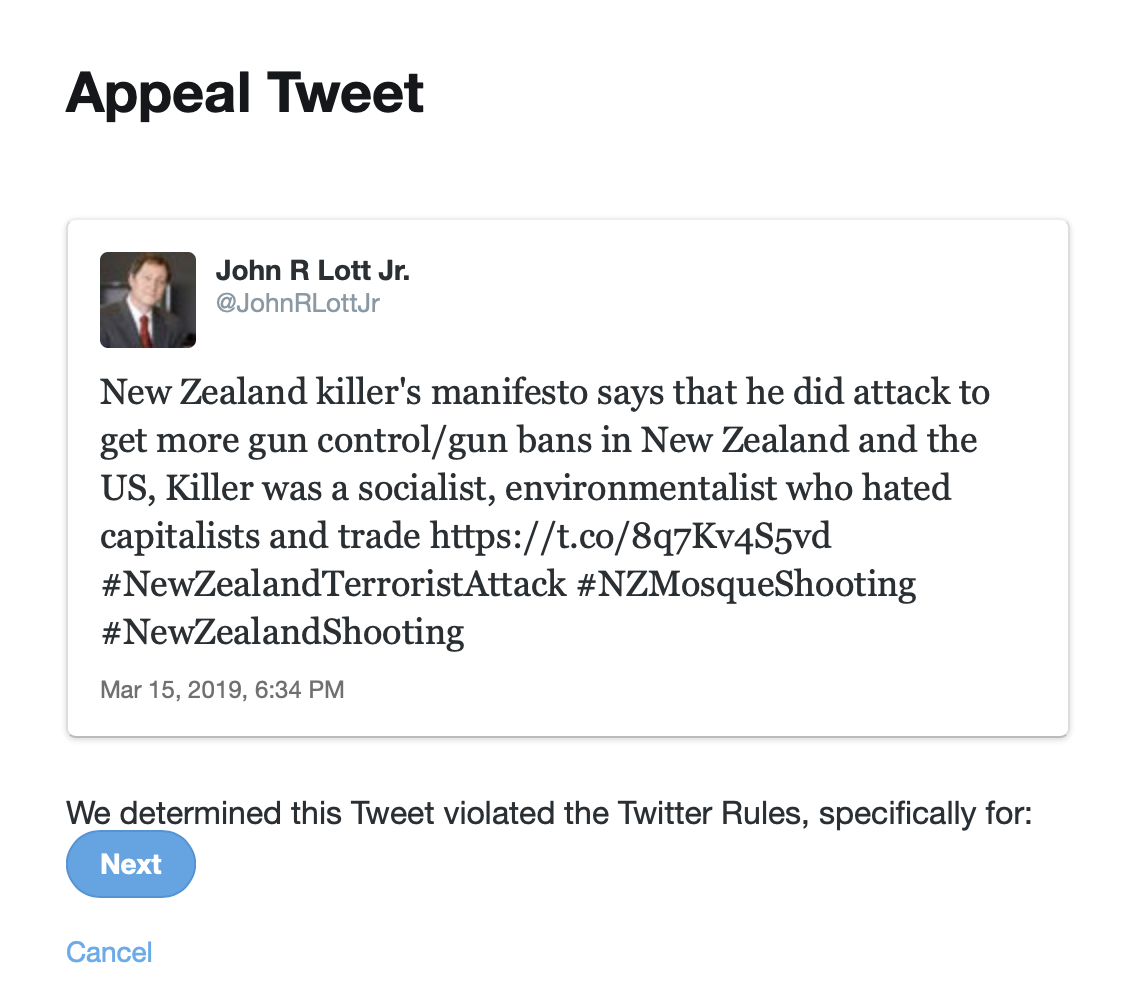Click the #NewZealandTerroristAttack hashtag
This screenshot has height=1004, width=1122.
coord(333,584)
